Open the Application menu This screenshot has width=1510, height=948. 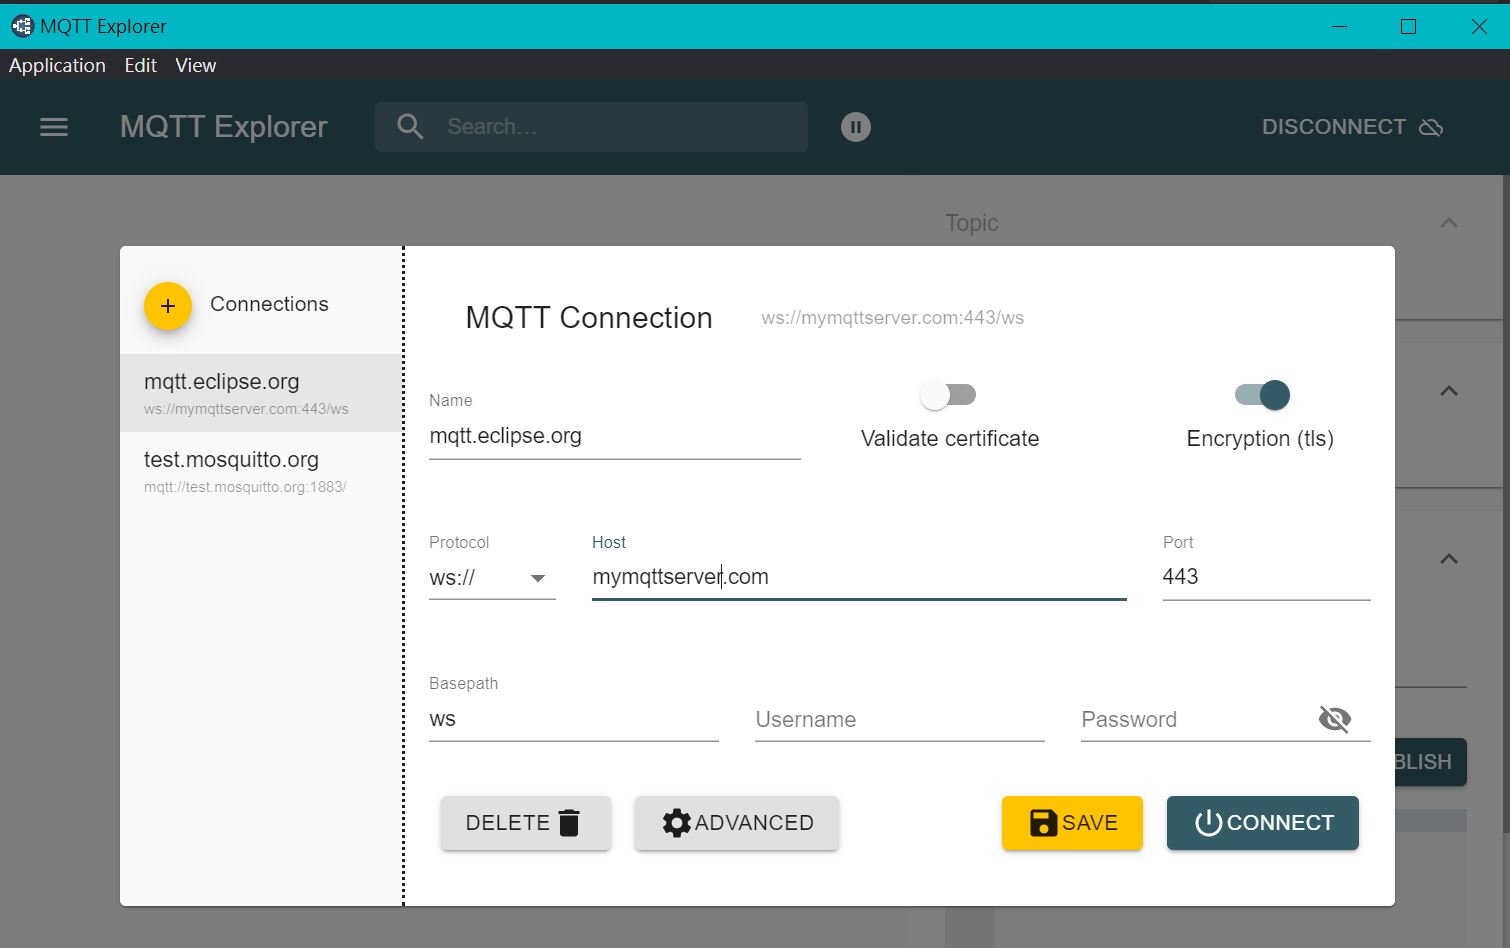pyautogui.click(x=57, y=65)
